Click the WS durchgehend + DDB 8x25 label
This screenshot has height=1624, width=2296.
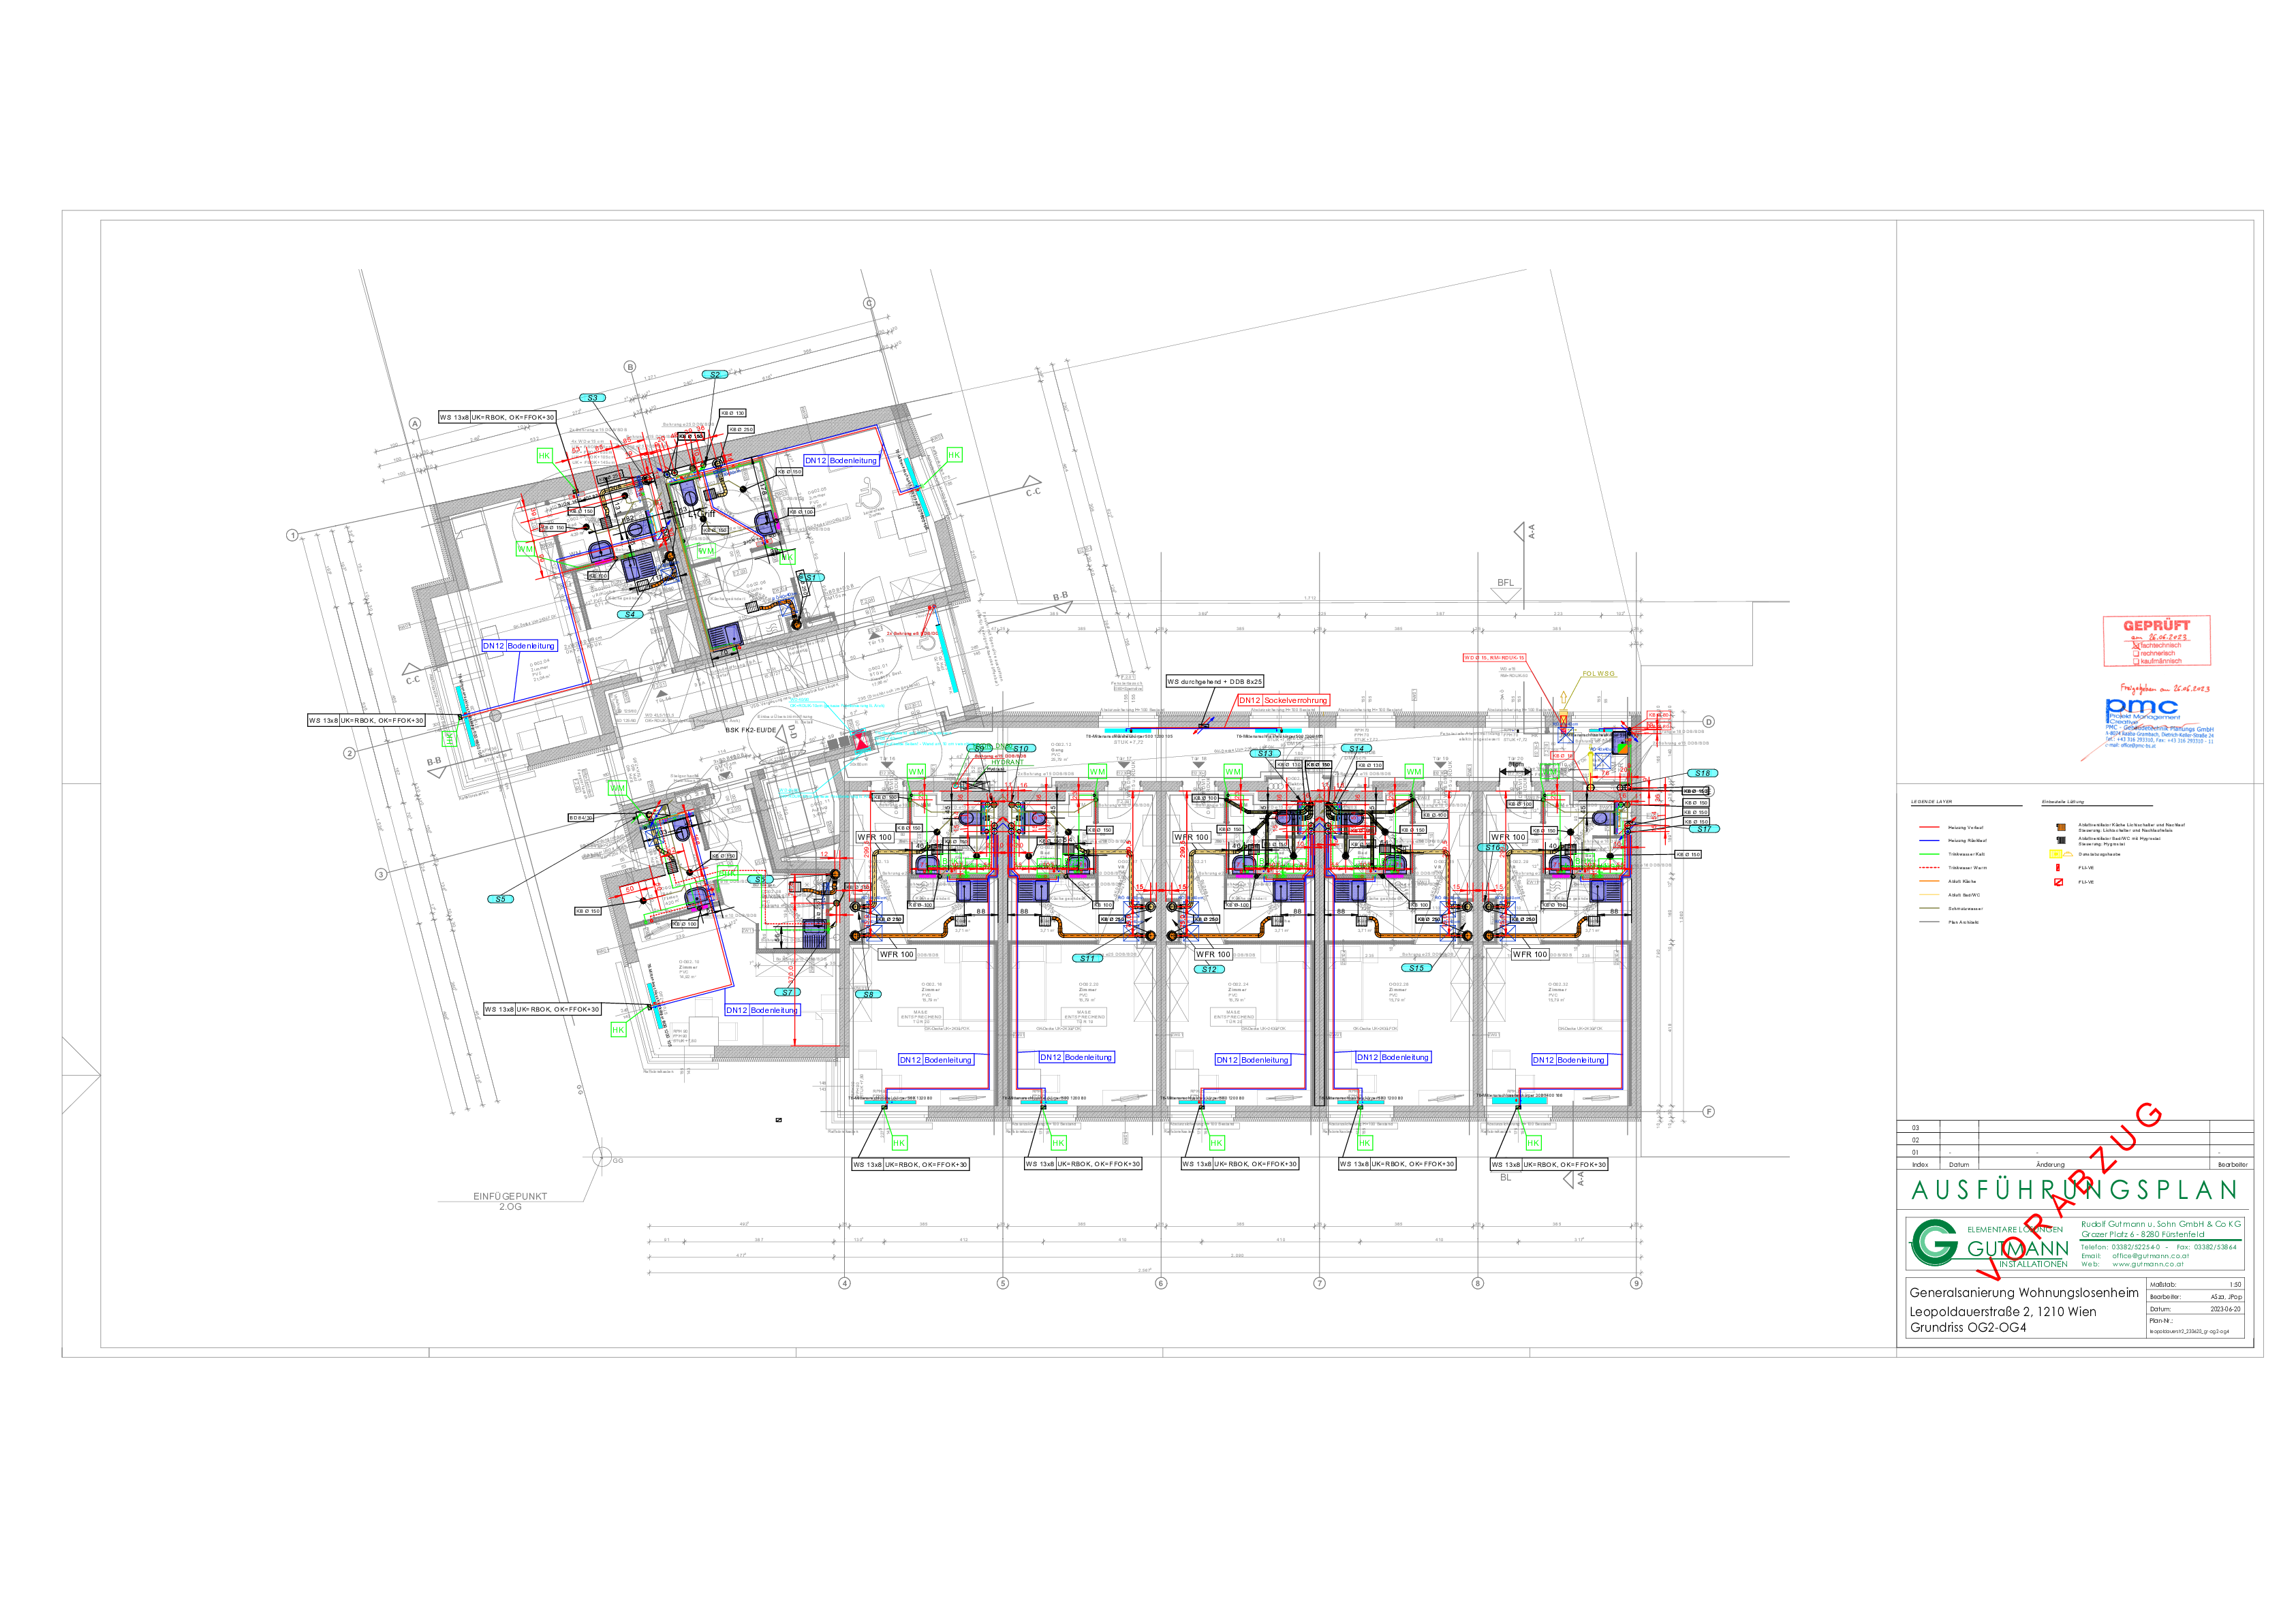(1215, 681)
